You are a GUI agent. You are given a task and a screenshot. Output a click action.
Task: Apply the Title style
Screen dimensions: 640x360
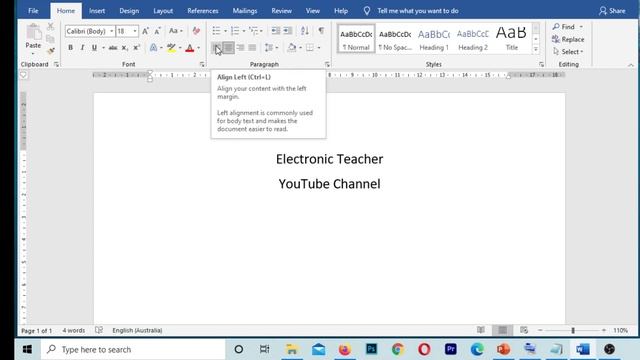pyautogui.click(x=511, y=40)
